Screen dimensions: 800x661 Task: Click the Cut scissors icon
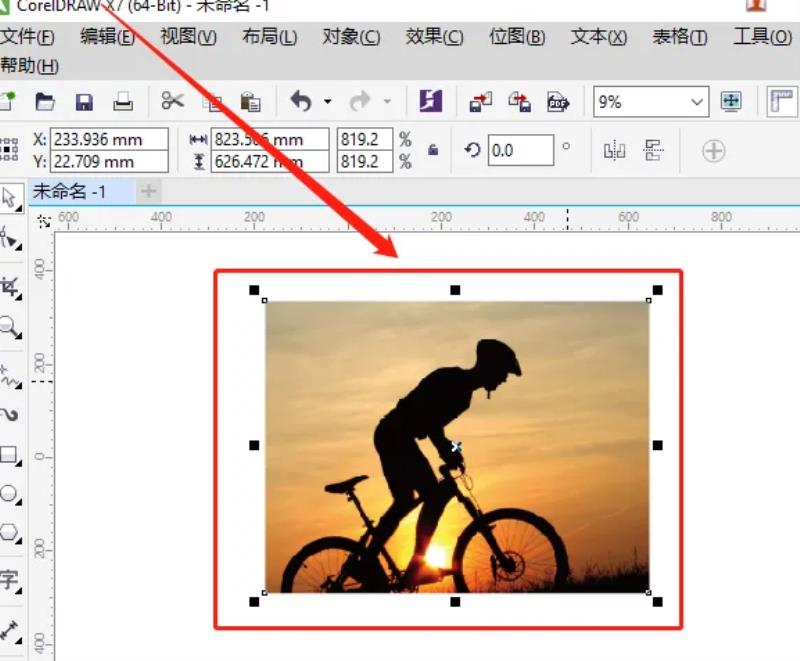click(x=172, y=101)
